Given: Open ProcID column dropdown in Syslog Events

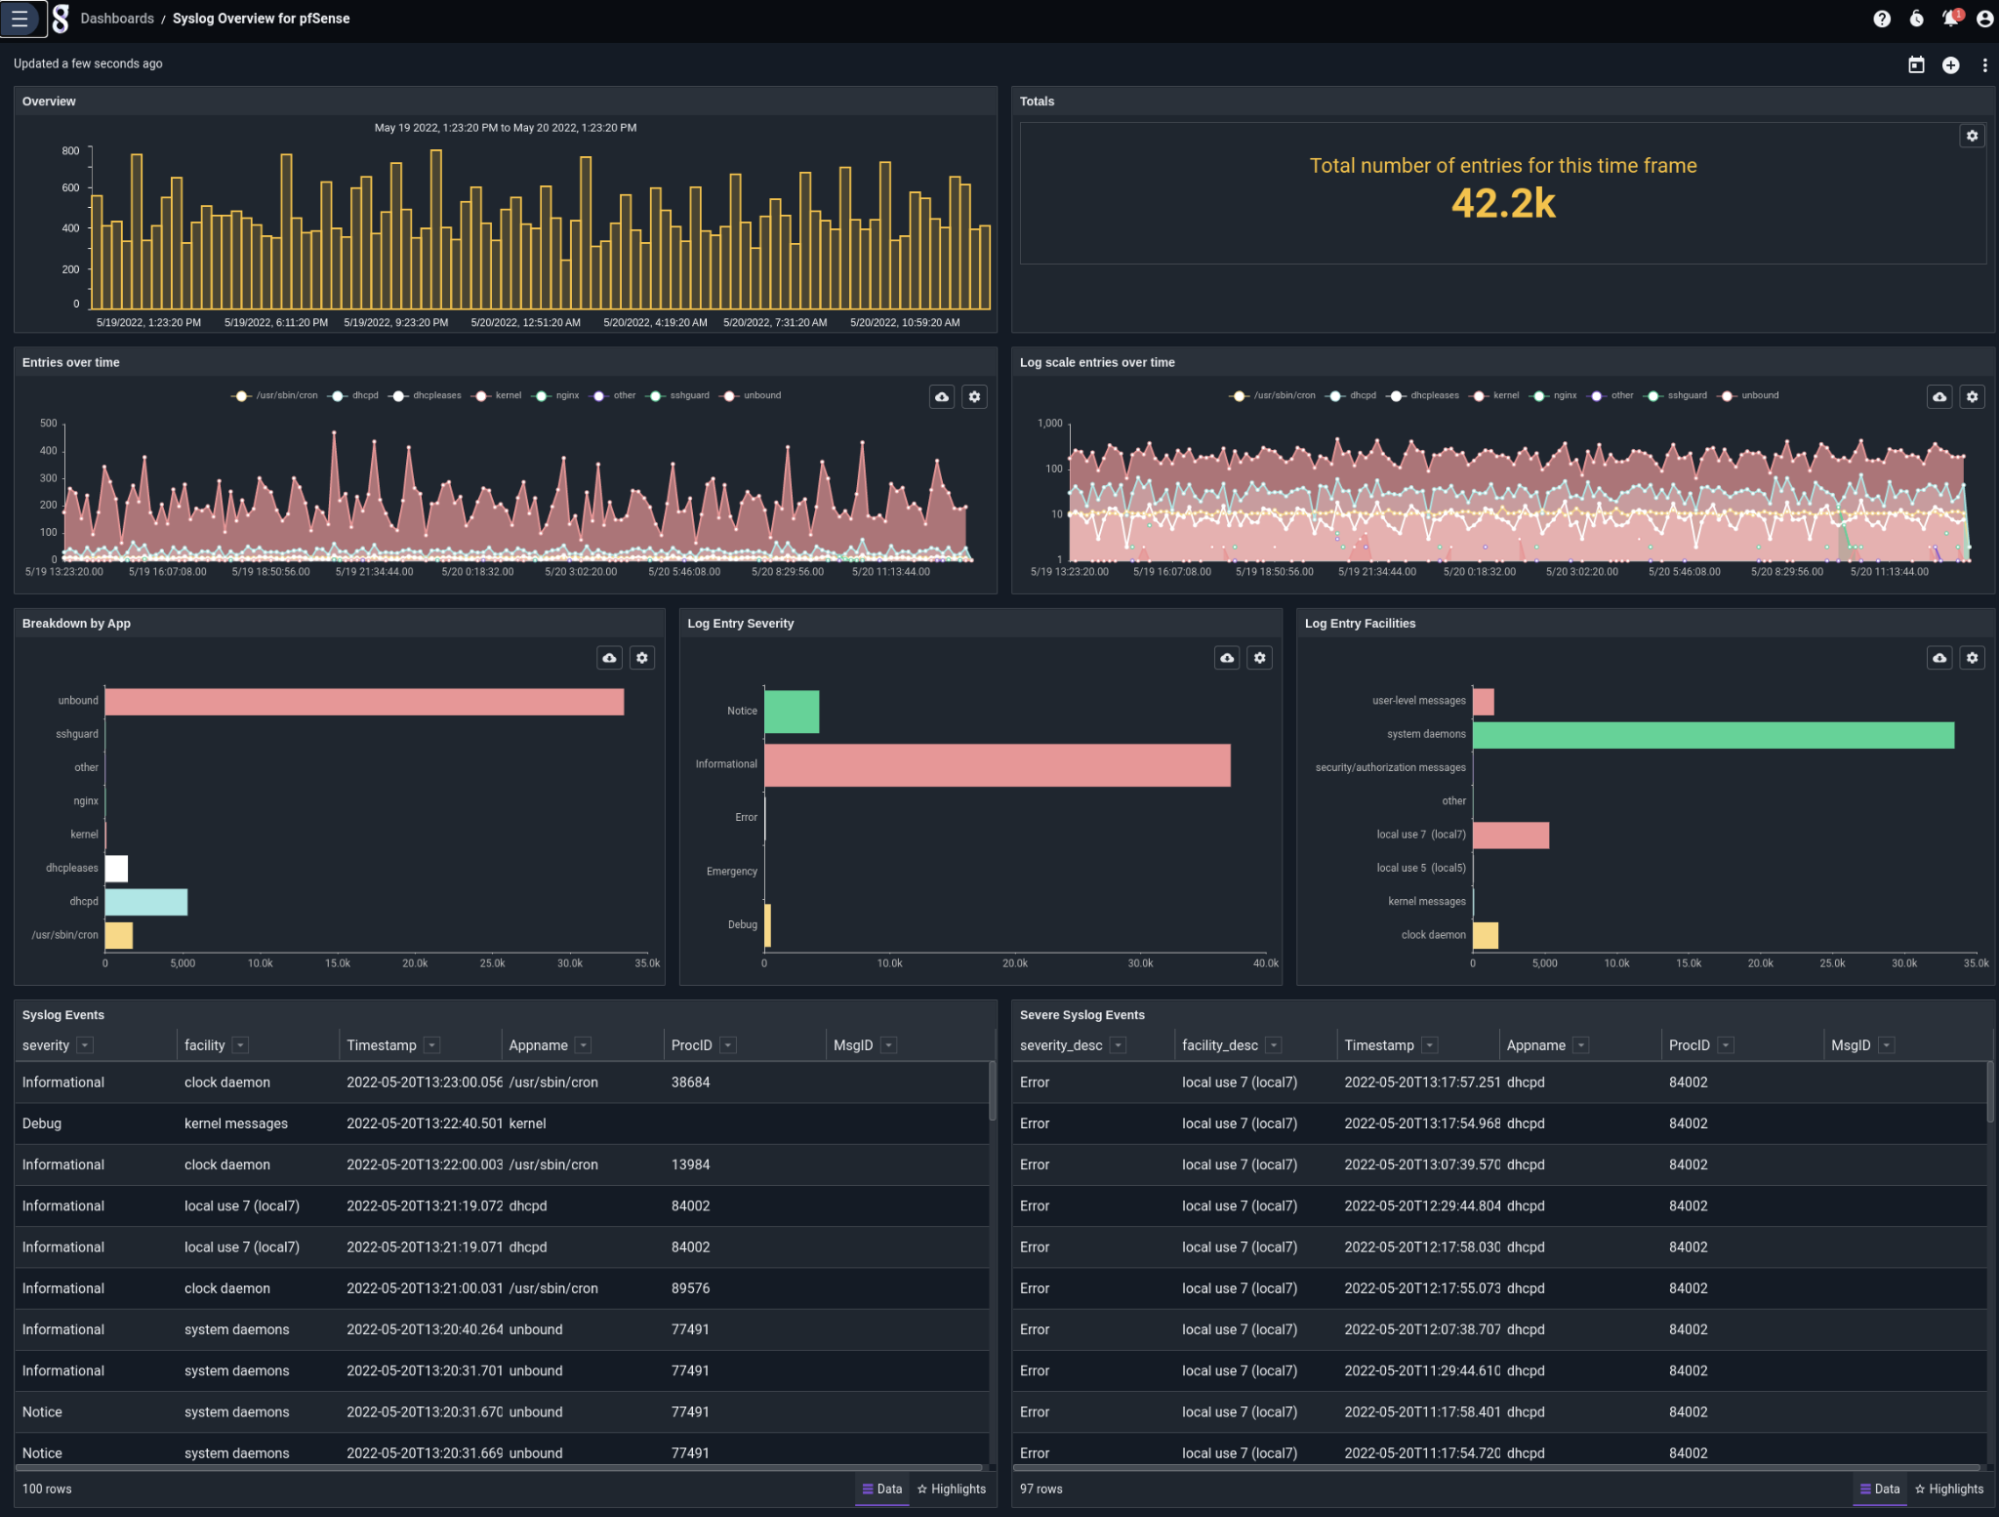Looking at the screenshot, I should click(728, 1046).
